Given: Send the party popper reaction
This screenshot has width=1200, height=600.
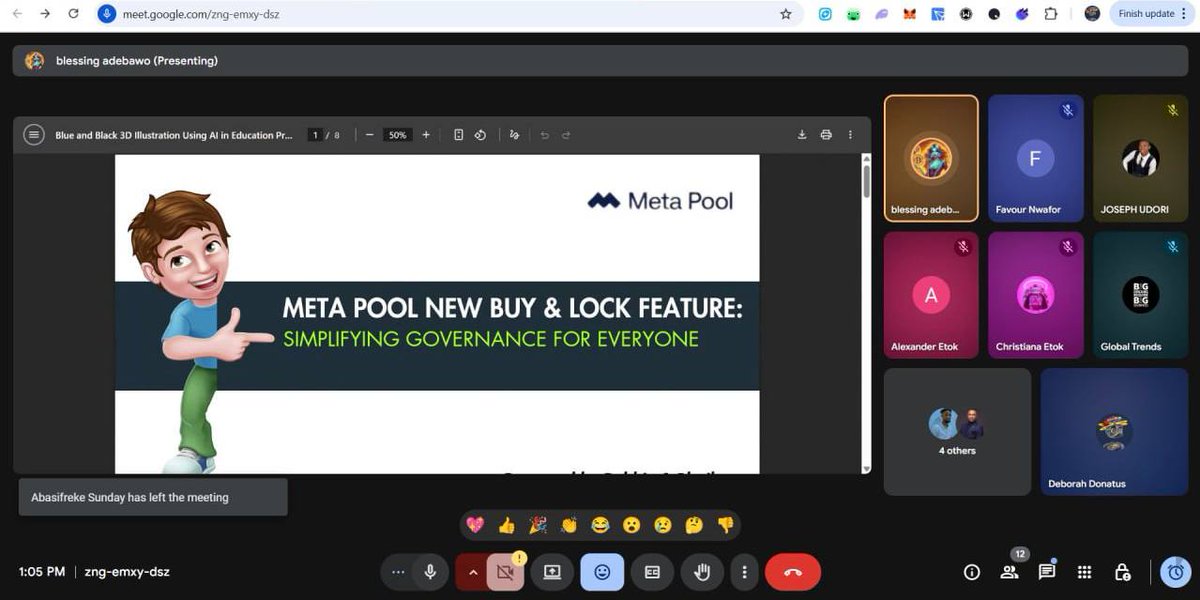Looking at the screenshot, I should click(x=538, y=524).
